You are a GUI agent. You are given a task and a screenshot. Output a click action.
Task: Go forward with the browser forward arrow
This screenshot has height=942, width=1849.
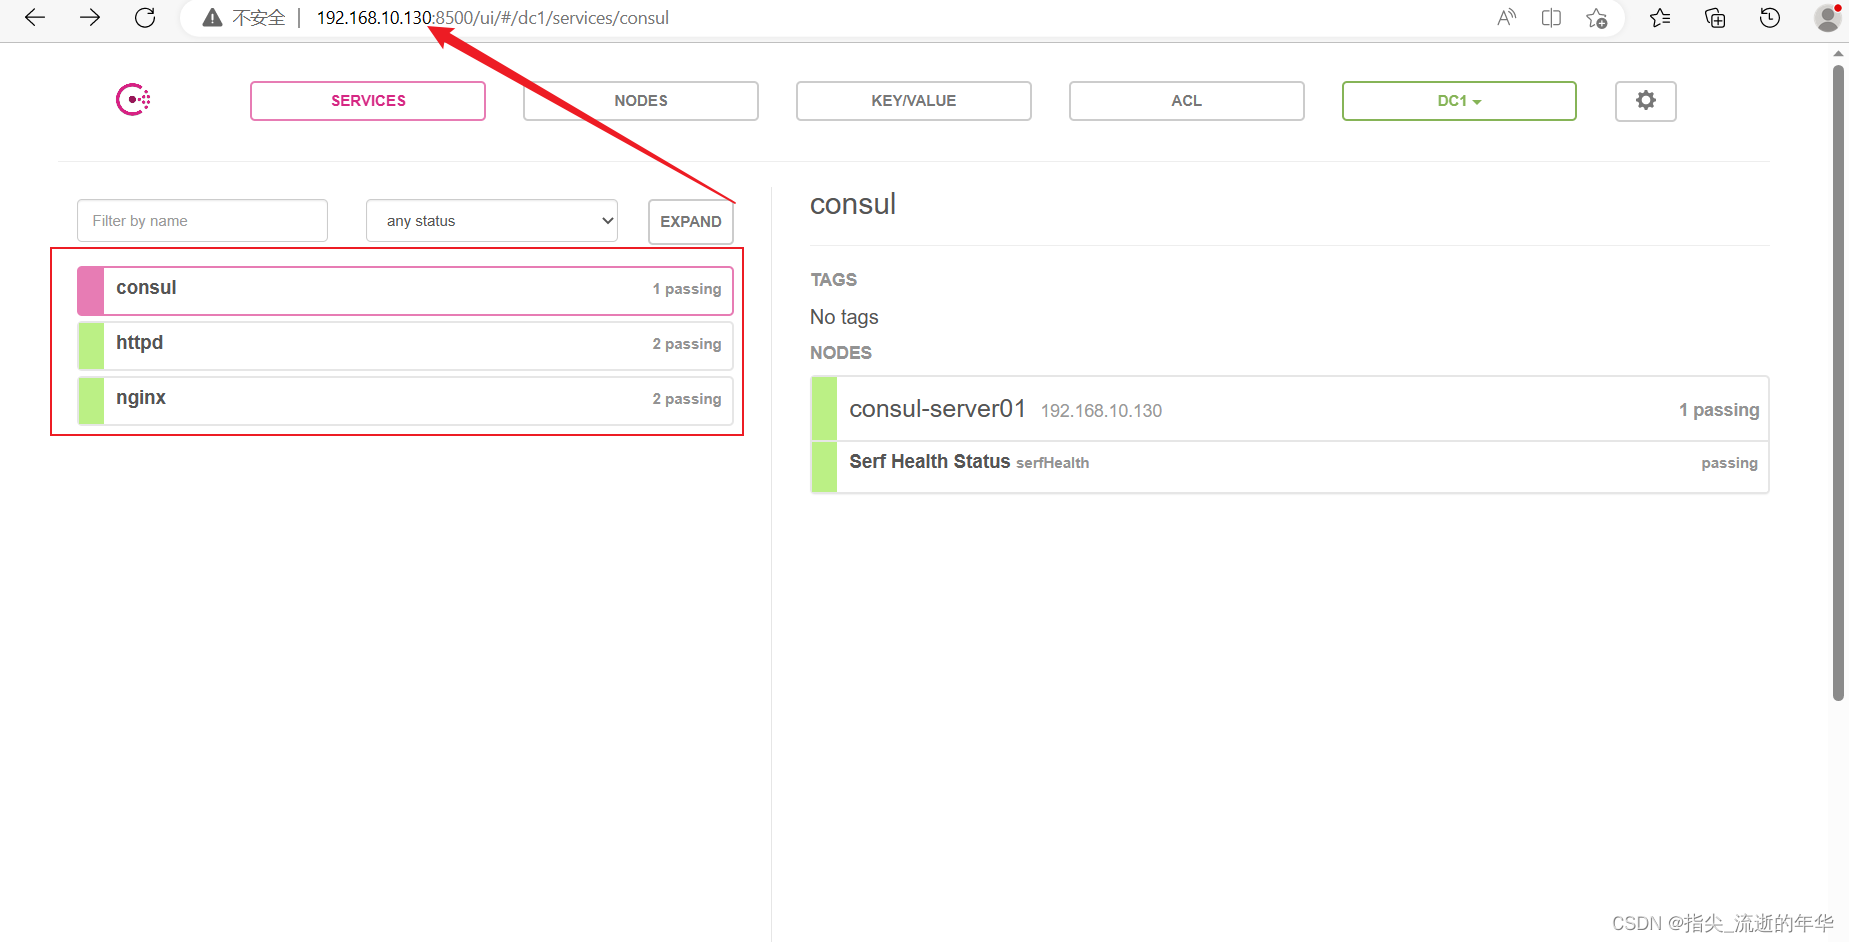[90, 18]
